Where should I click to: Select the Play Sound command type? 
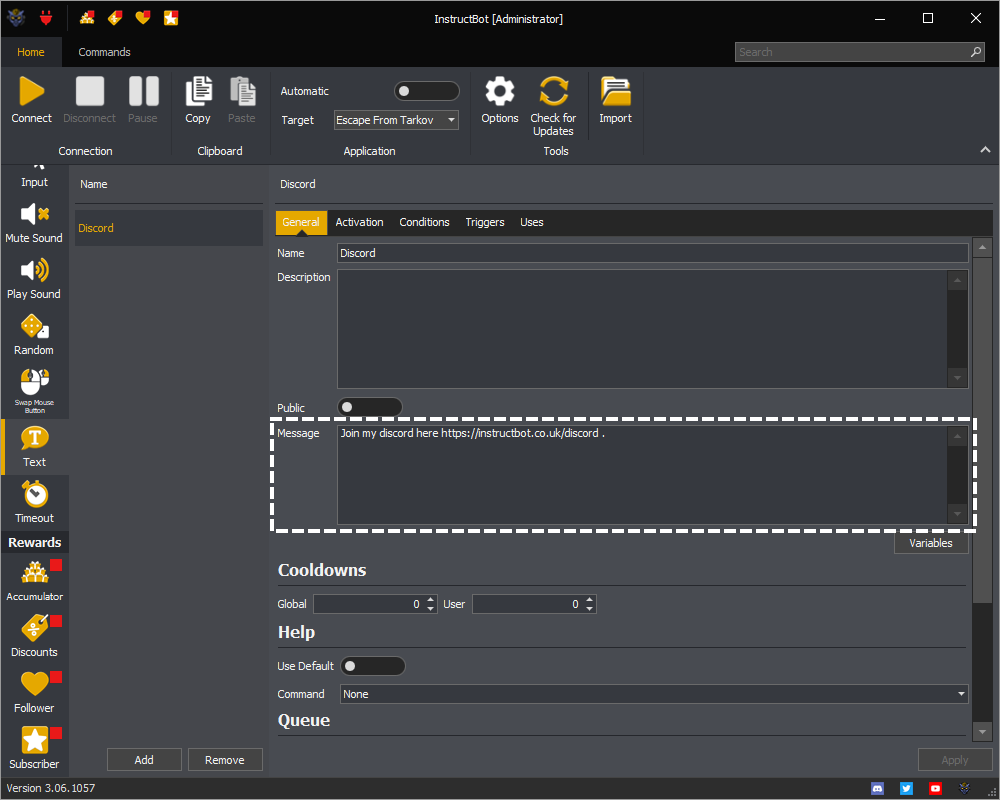click(x=34, y=279)
